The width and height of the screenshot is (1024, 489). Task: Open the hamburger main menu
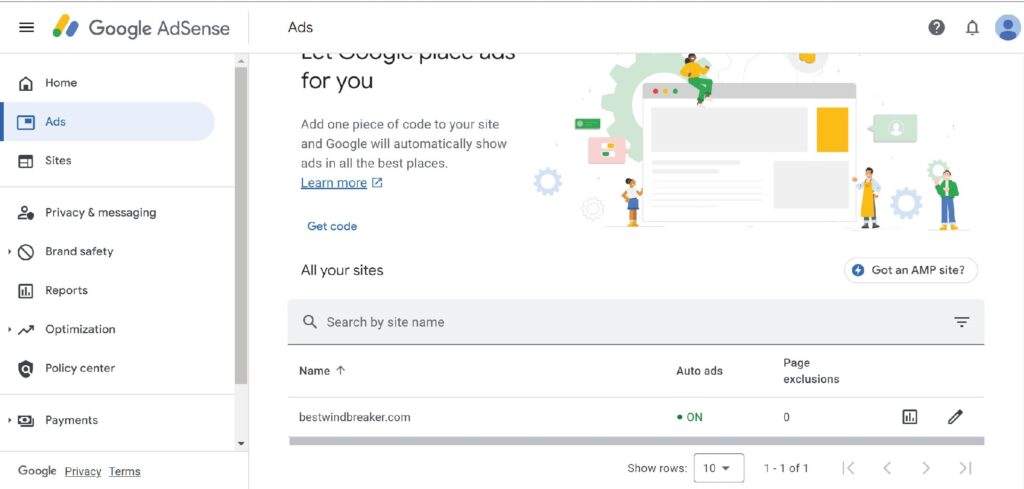point(27,28)
